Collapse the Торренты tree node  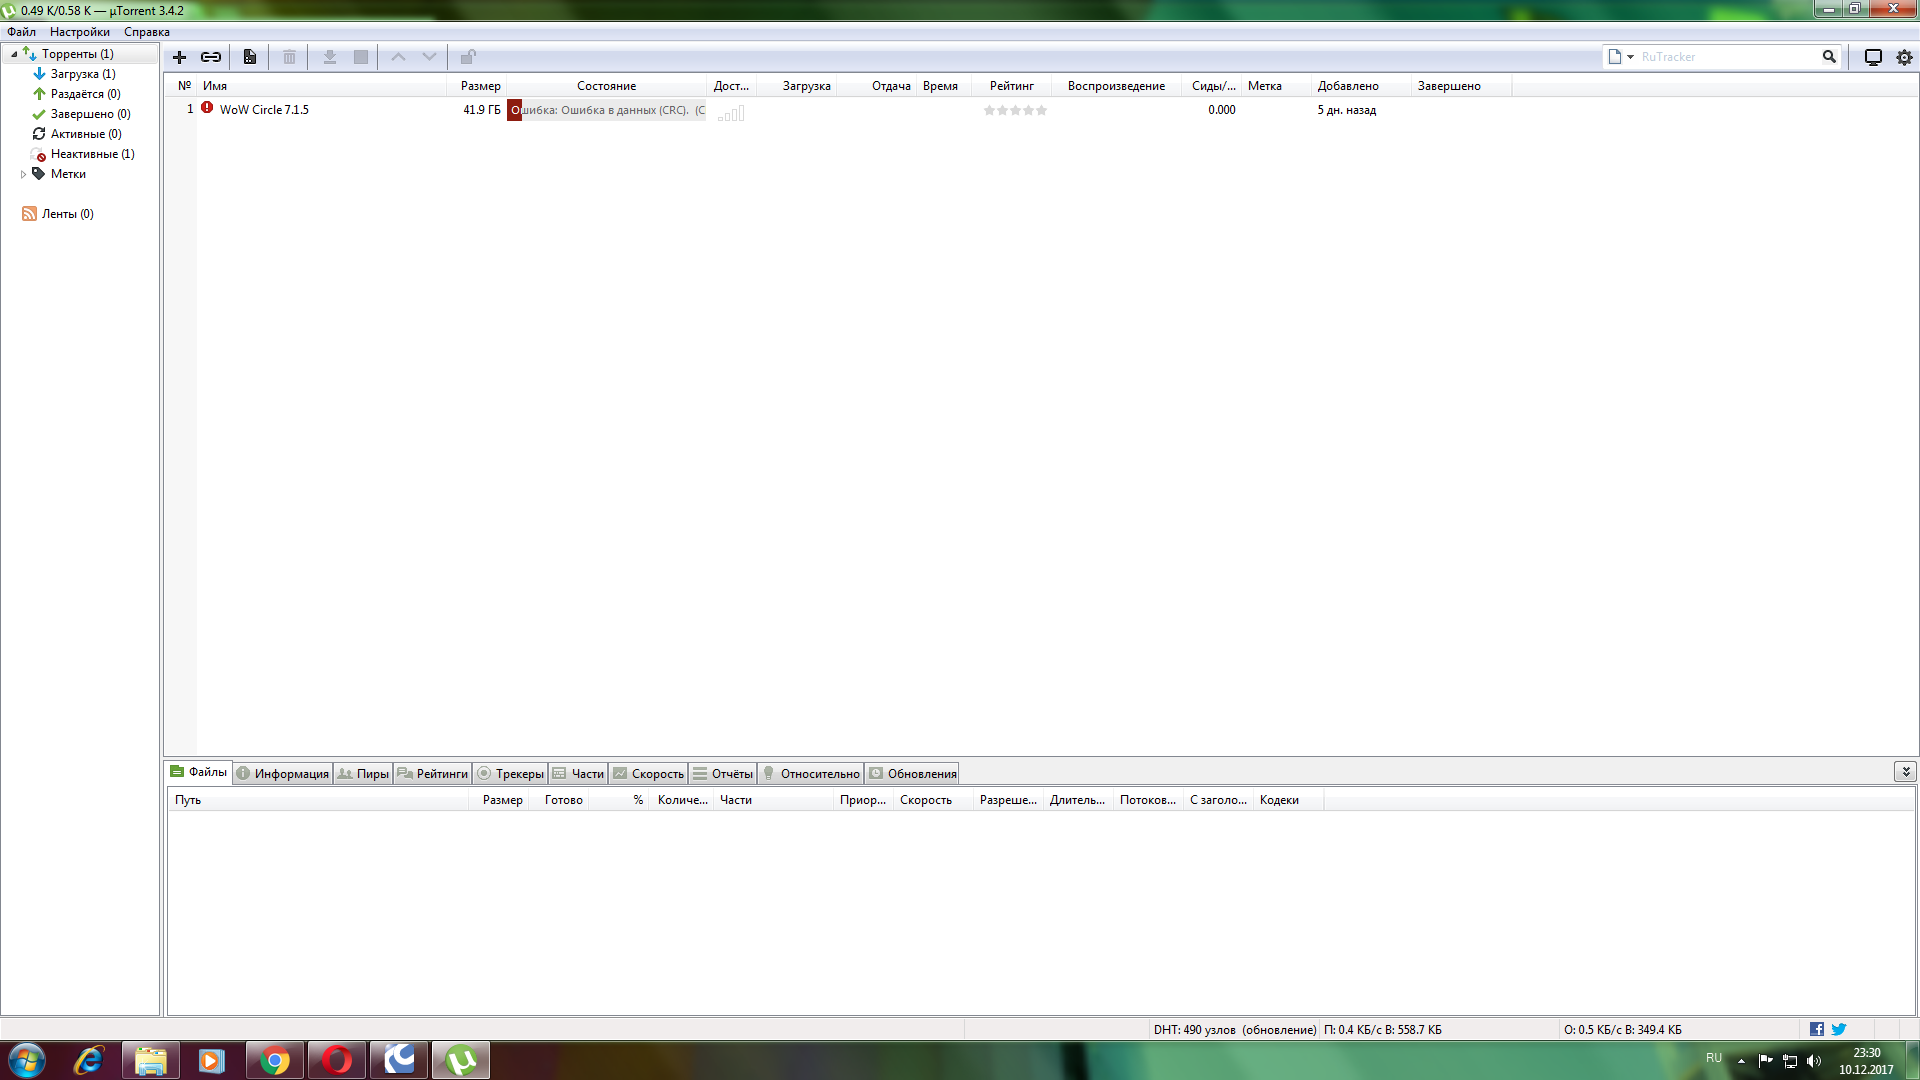coord(14,54)
